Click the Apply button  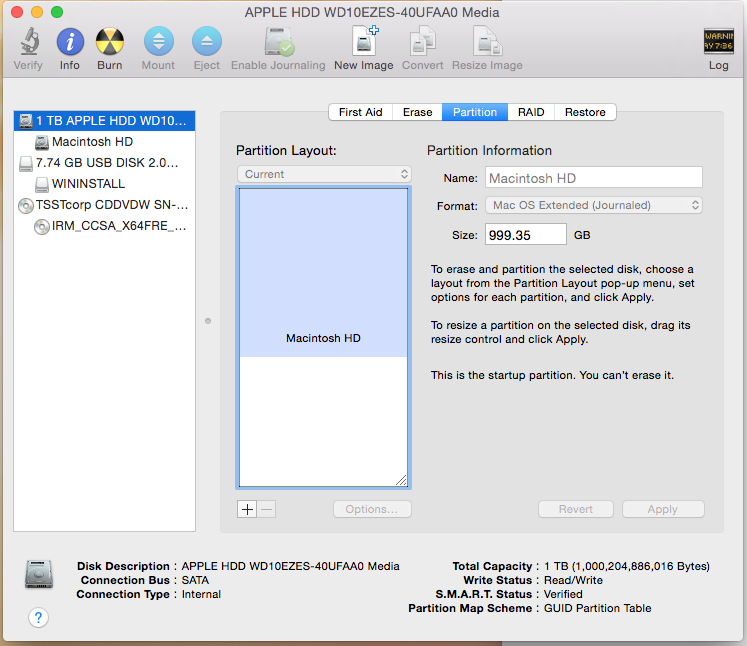coord(662,509)
